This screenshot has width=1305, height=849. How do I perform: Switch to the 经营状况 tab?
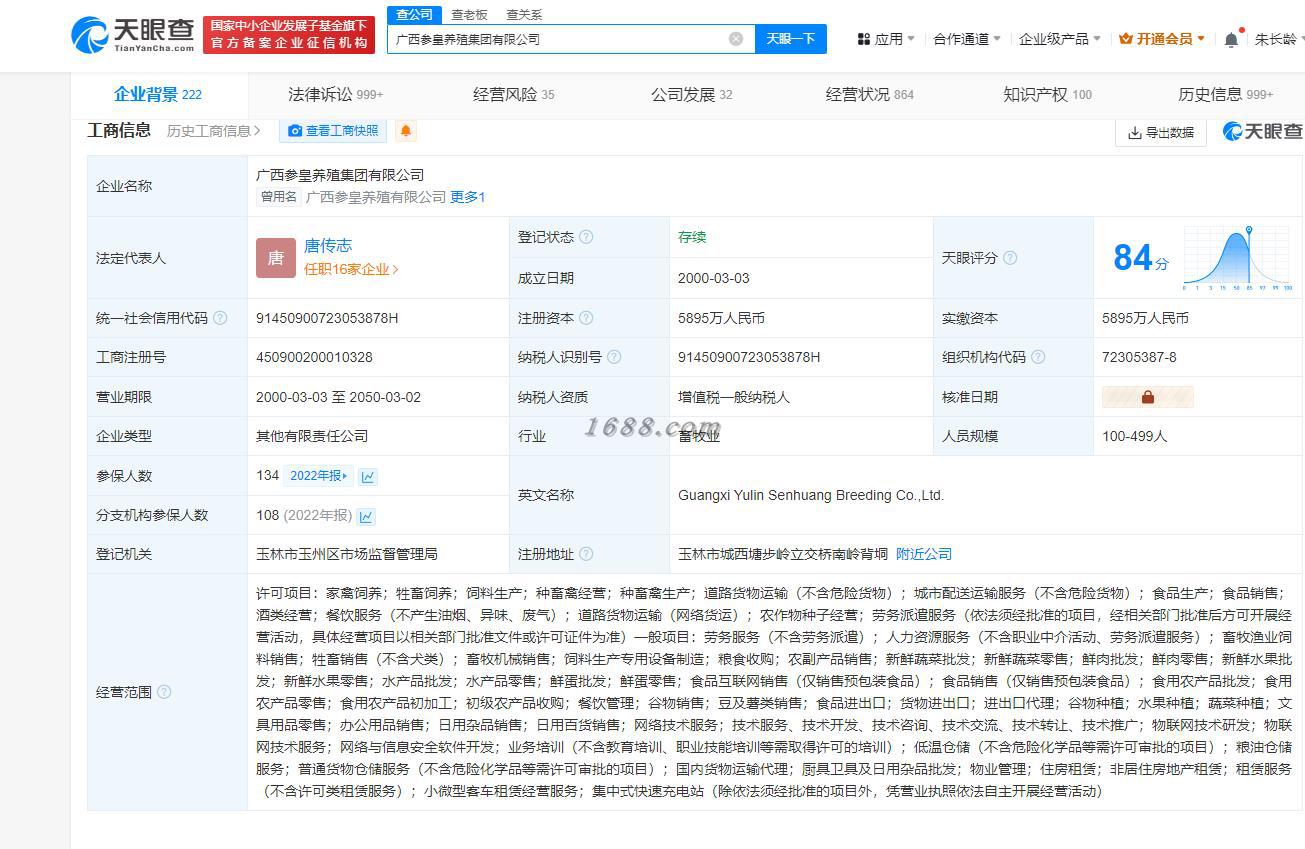(870, 95)
